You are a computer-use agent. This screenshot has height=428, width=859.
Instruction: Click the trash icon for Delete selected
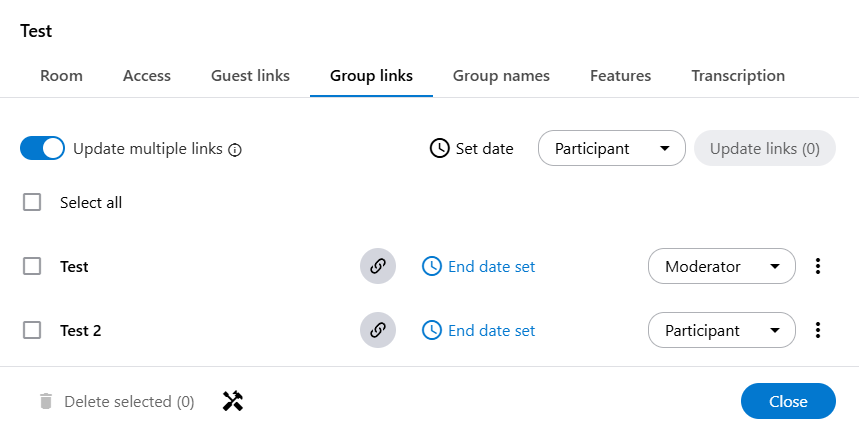[45, 402]
